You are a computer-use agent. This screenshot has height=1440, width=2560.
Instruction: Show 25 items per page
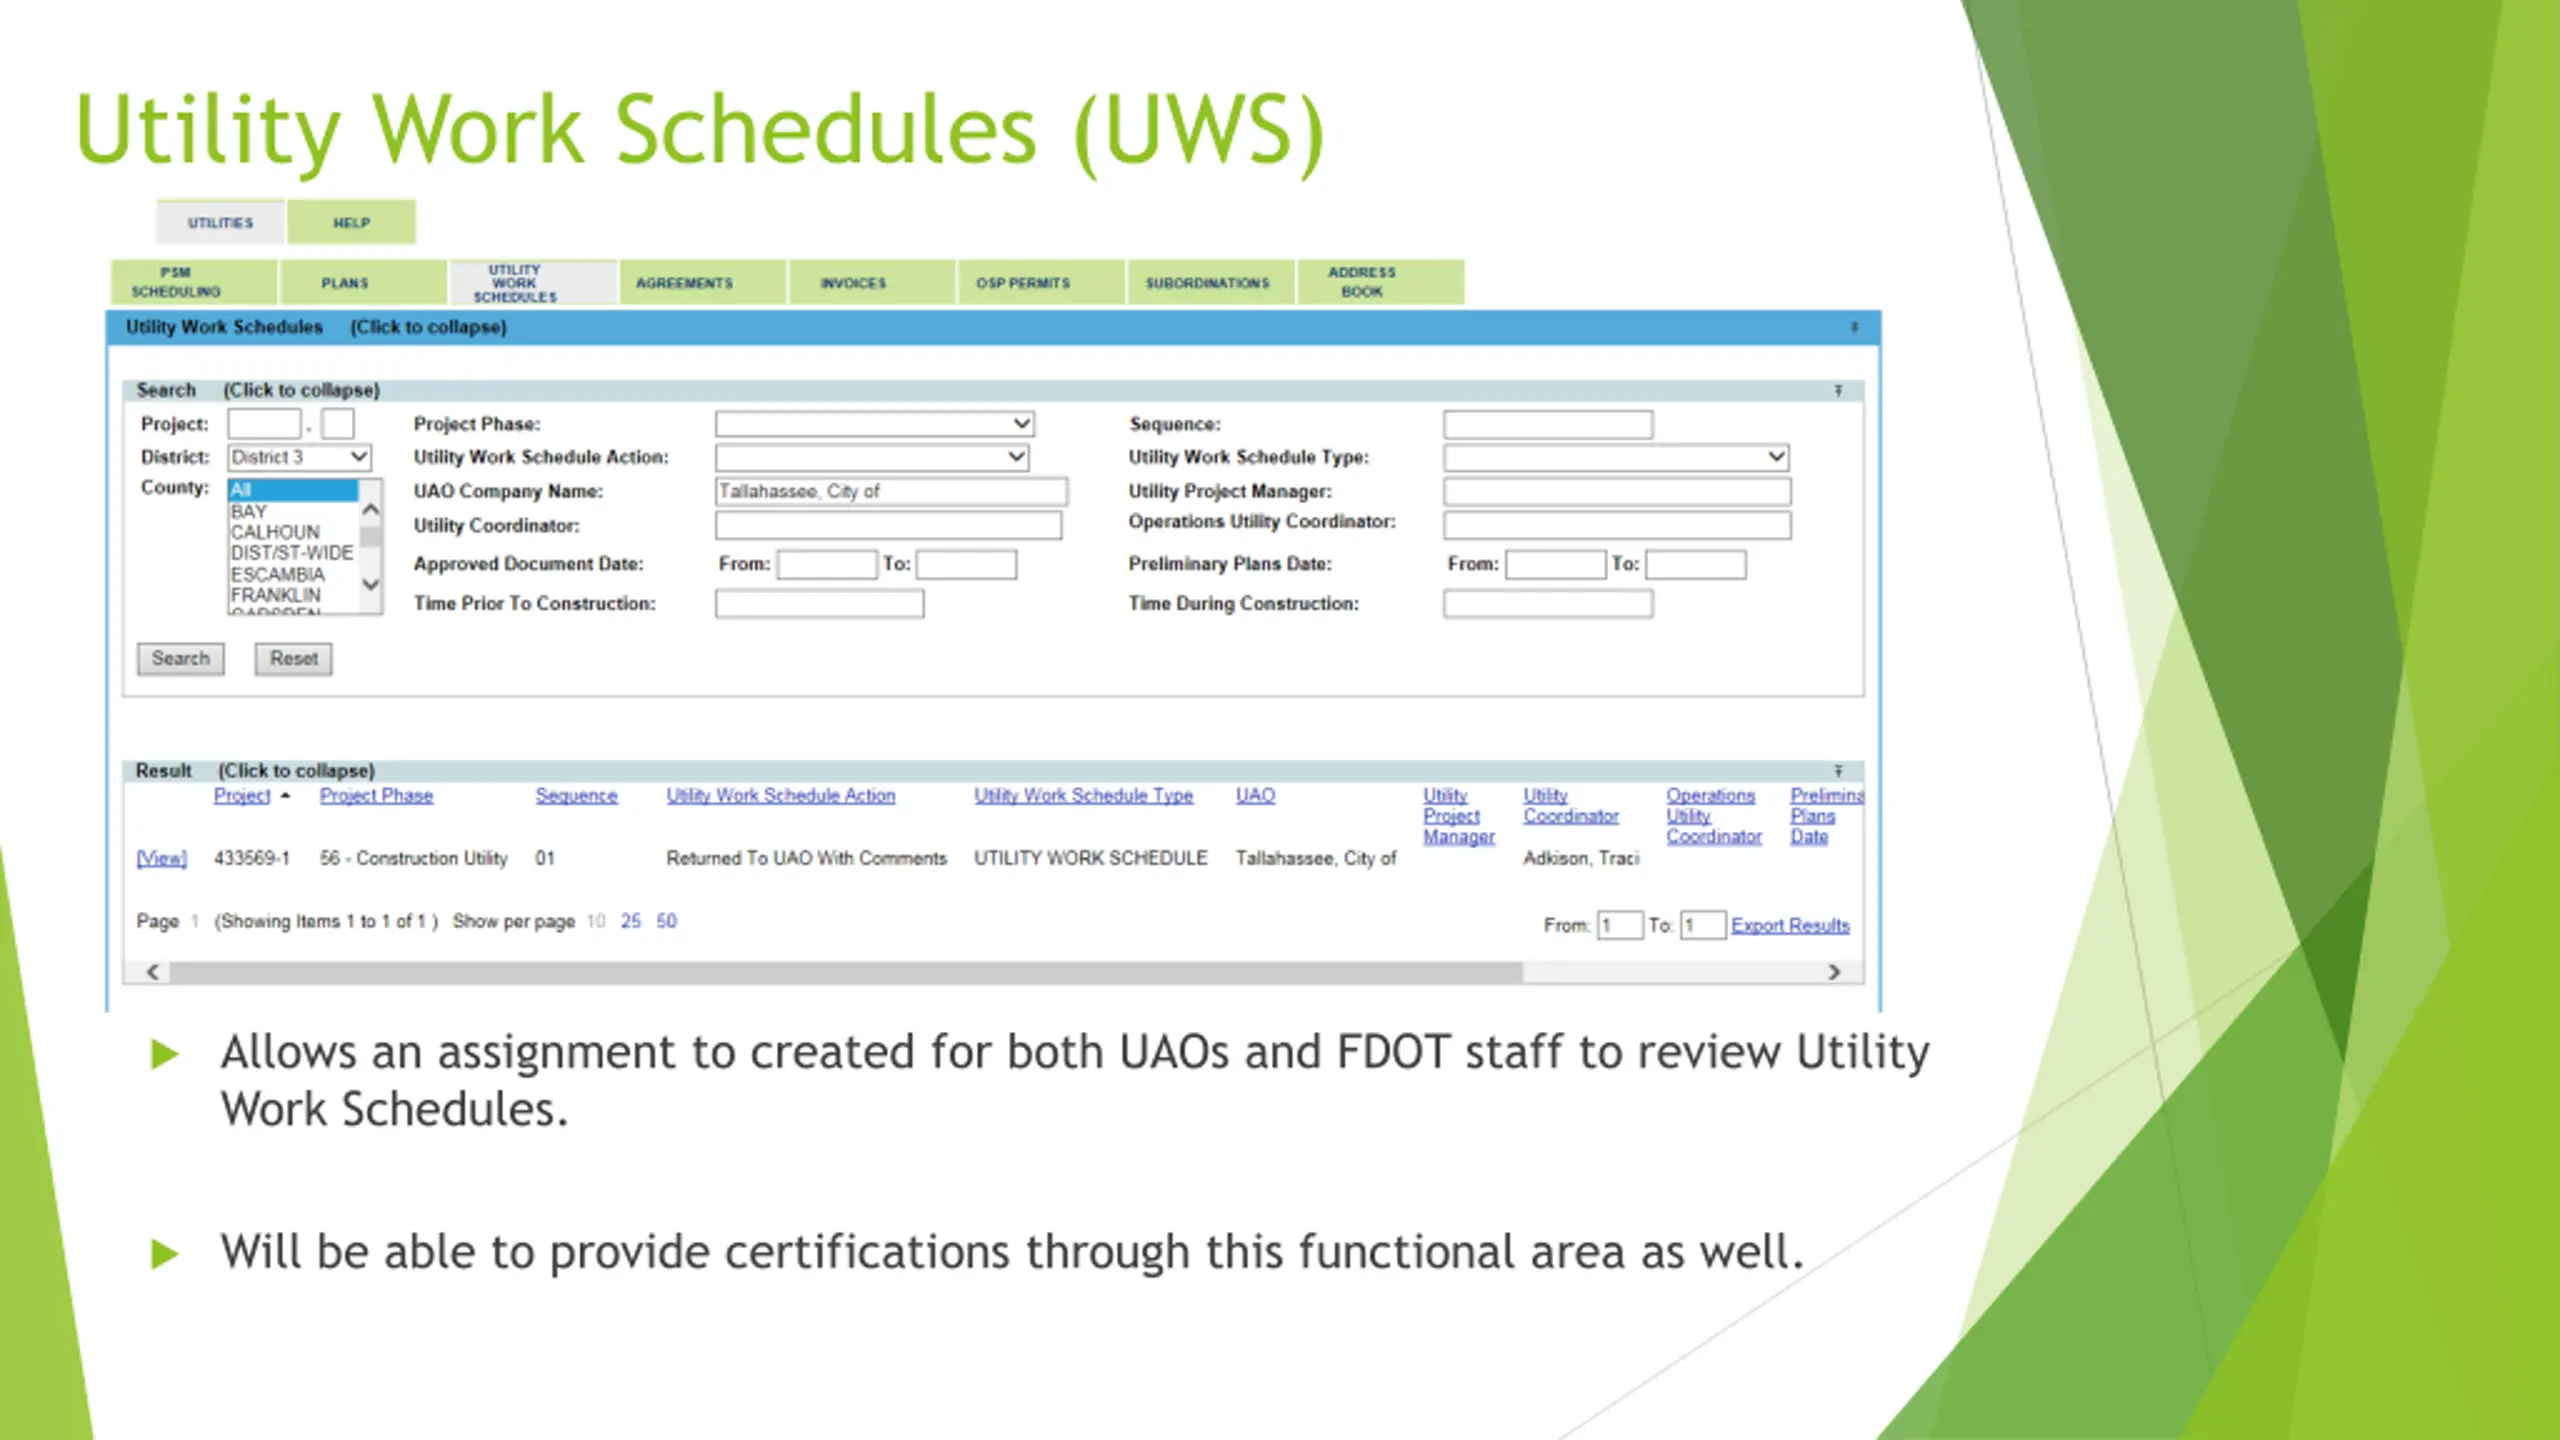point(631,921)
